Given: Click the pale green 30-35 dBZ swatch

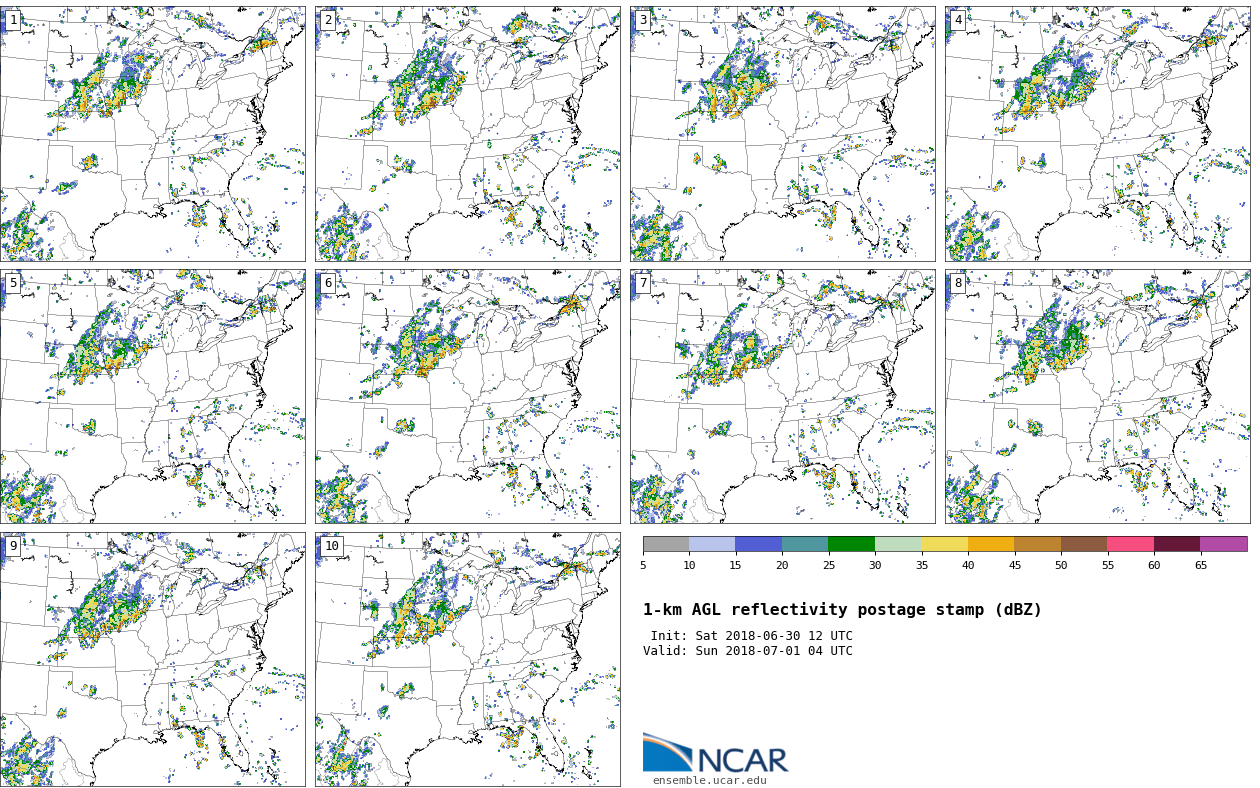Looking at the screenshot, I should point(898,544).
